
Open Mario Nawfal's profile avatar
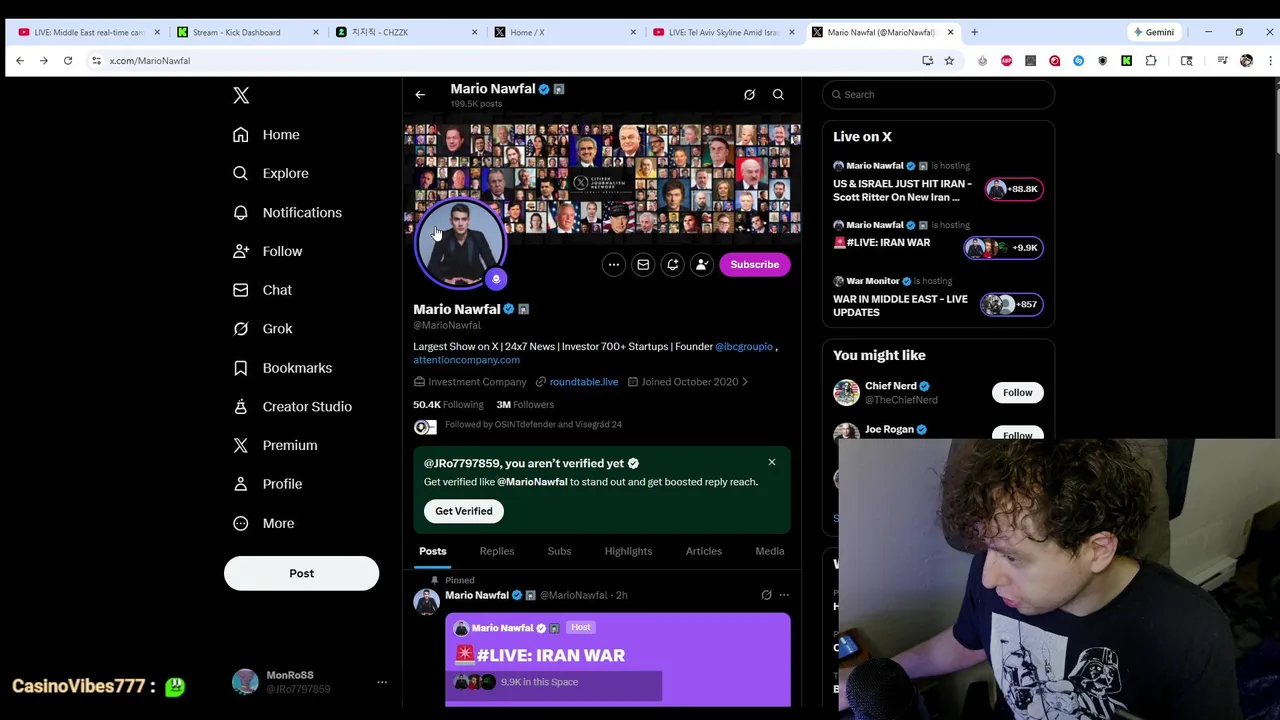pyautogui.click(x=460, y=243)
